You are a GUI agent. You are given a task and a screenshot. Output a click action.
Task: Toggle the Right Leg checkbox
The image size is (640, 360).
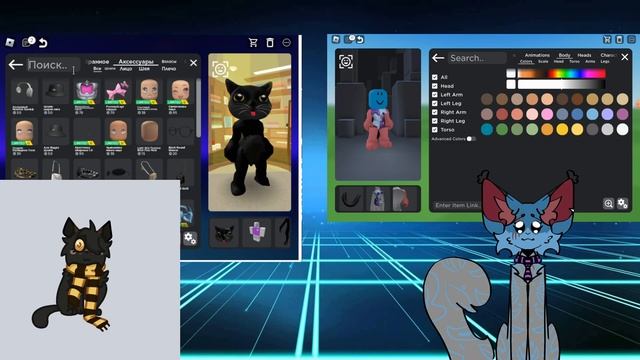click(435, 121)
